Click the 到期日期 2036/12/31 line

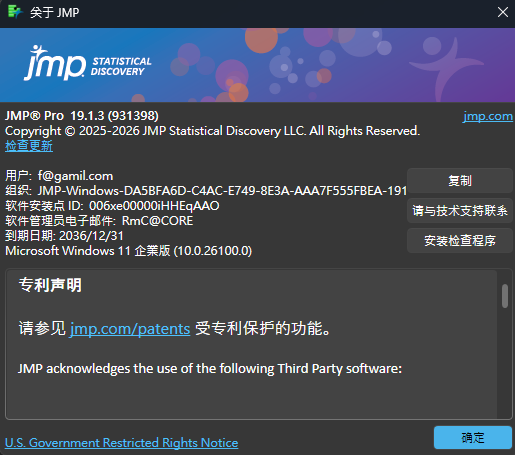click(64, 236)
